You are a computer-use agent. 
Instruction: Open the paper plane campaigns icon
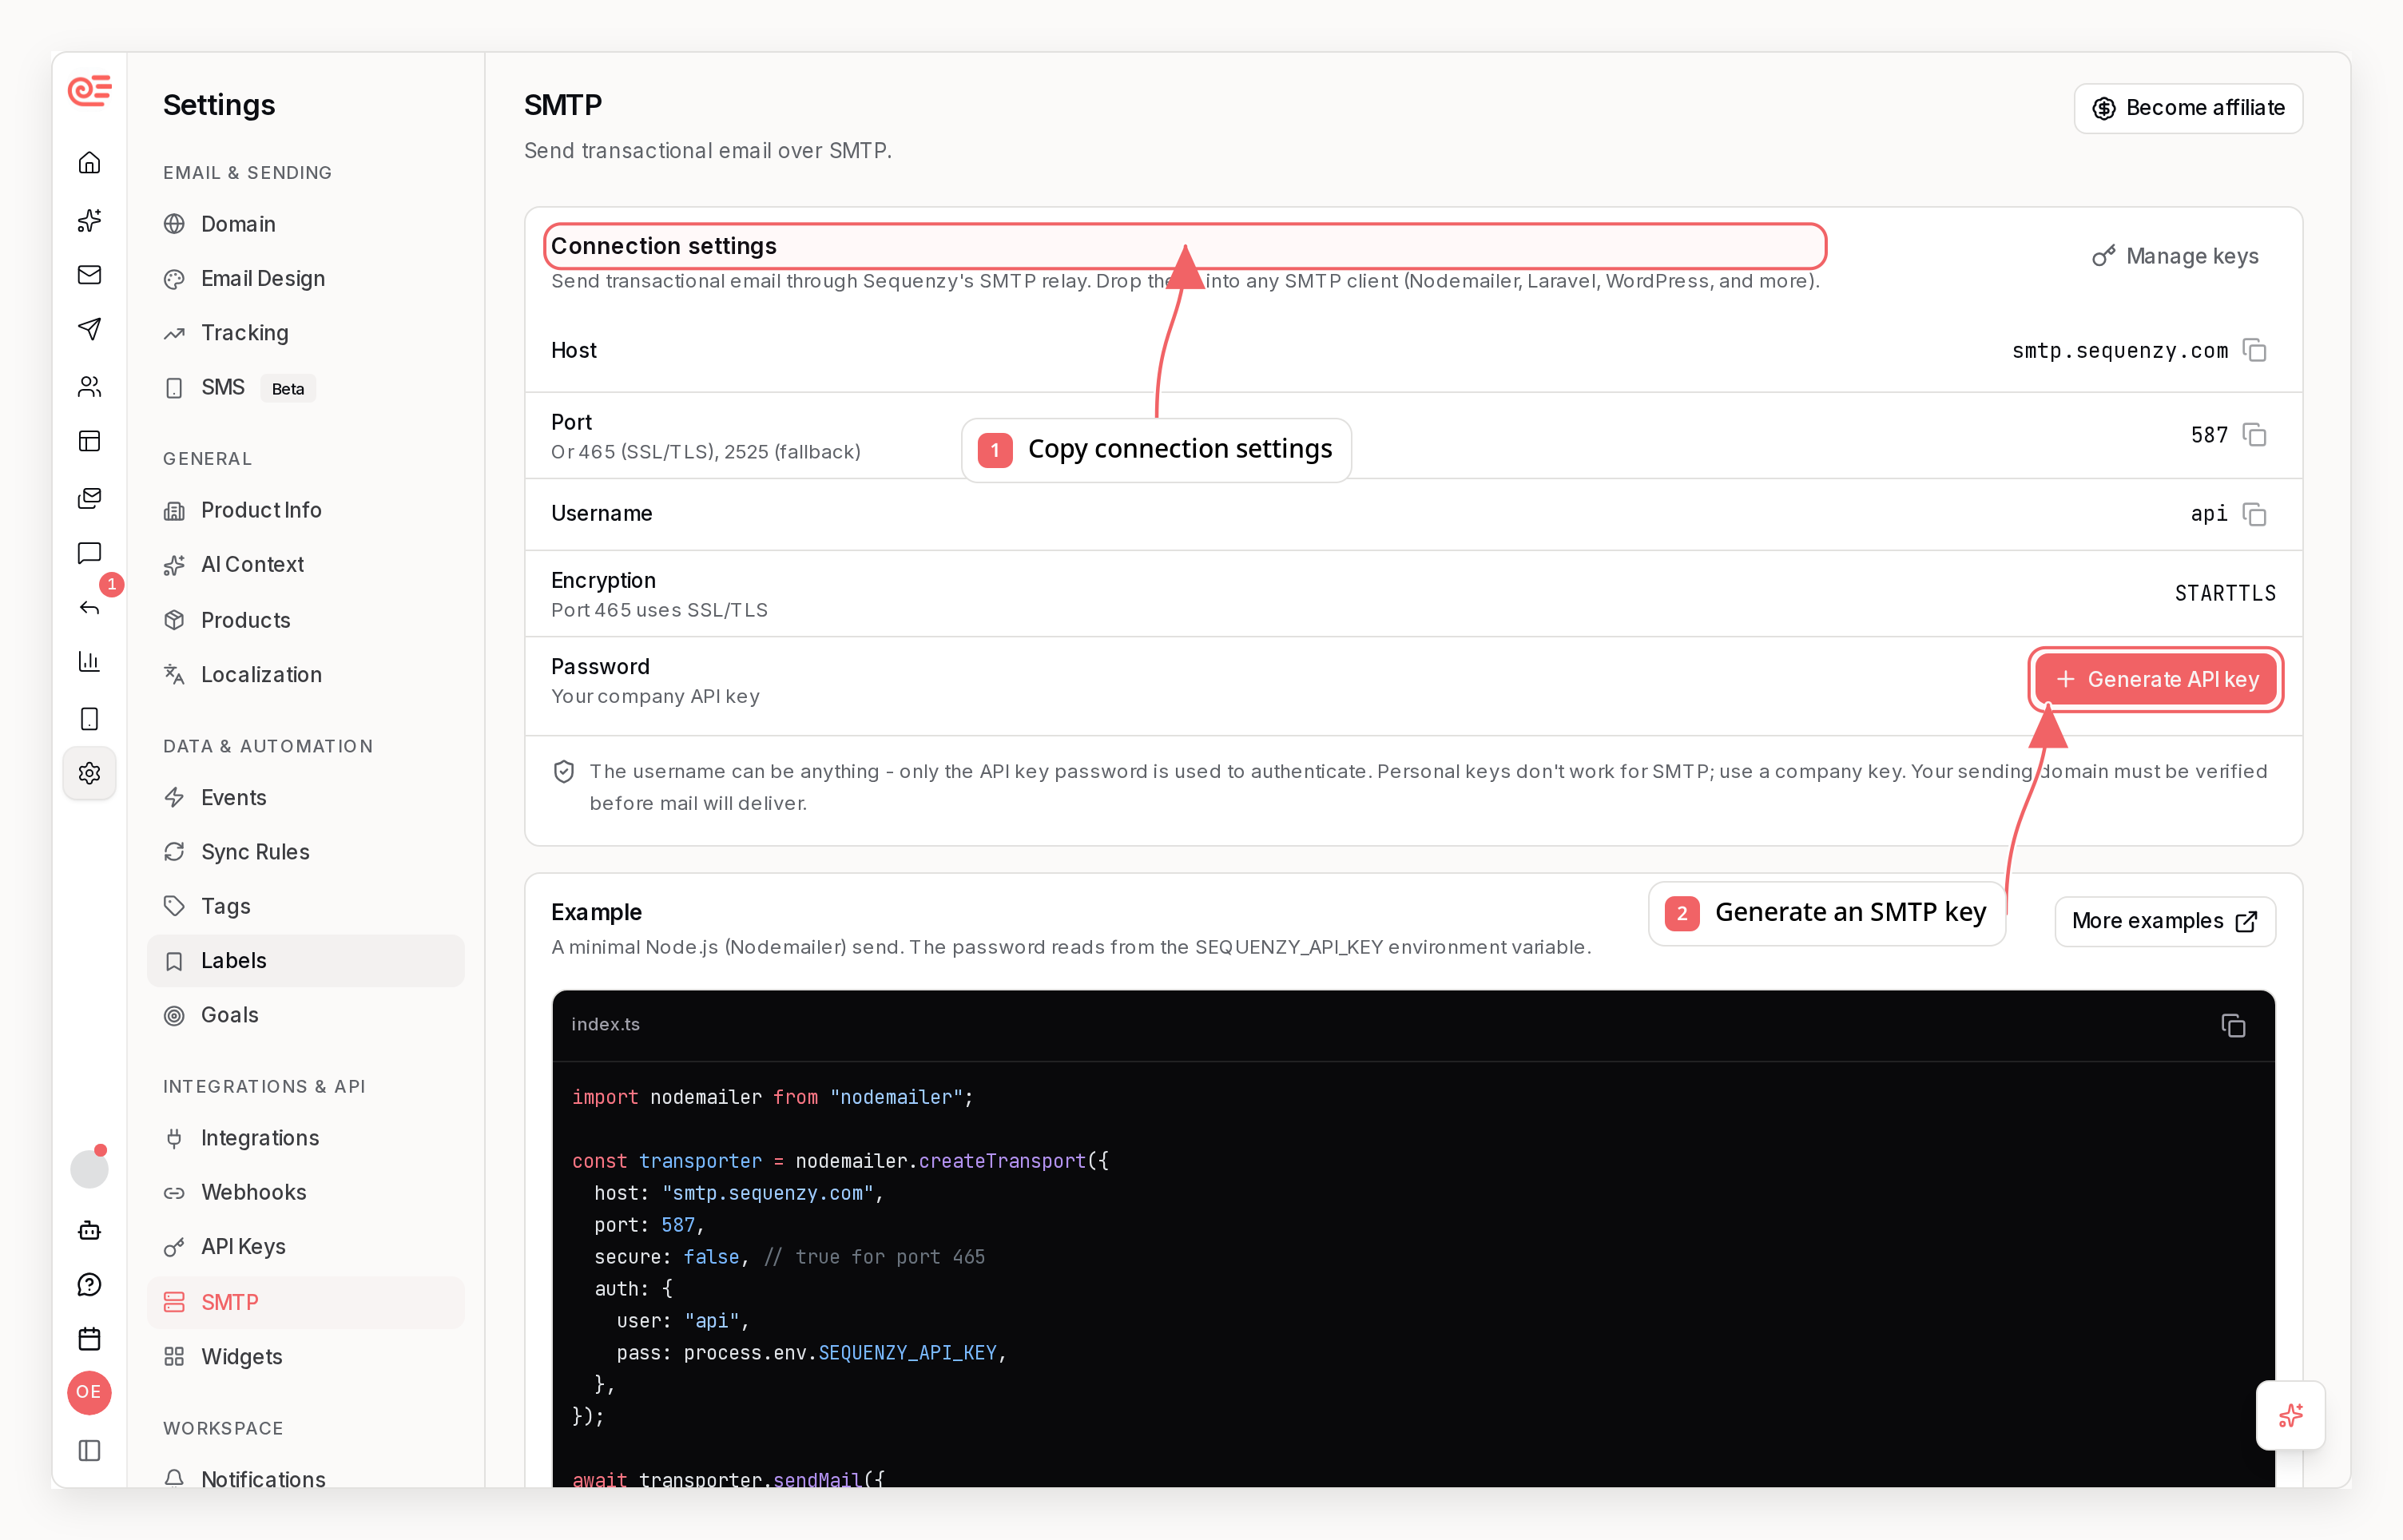89,329
